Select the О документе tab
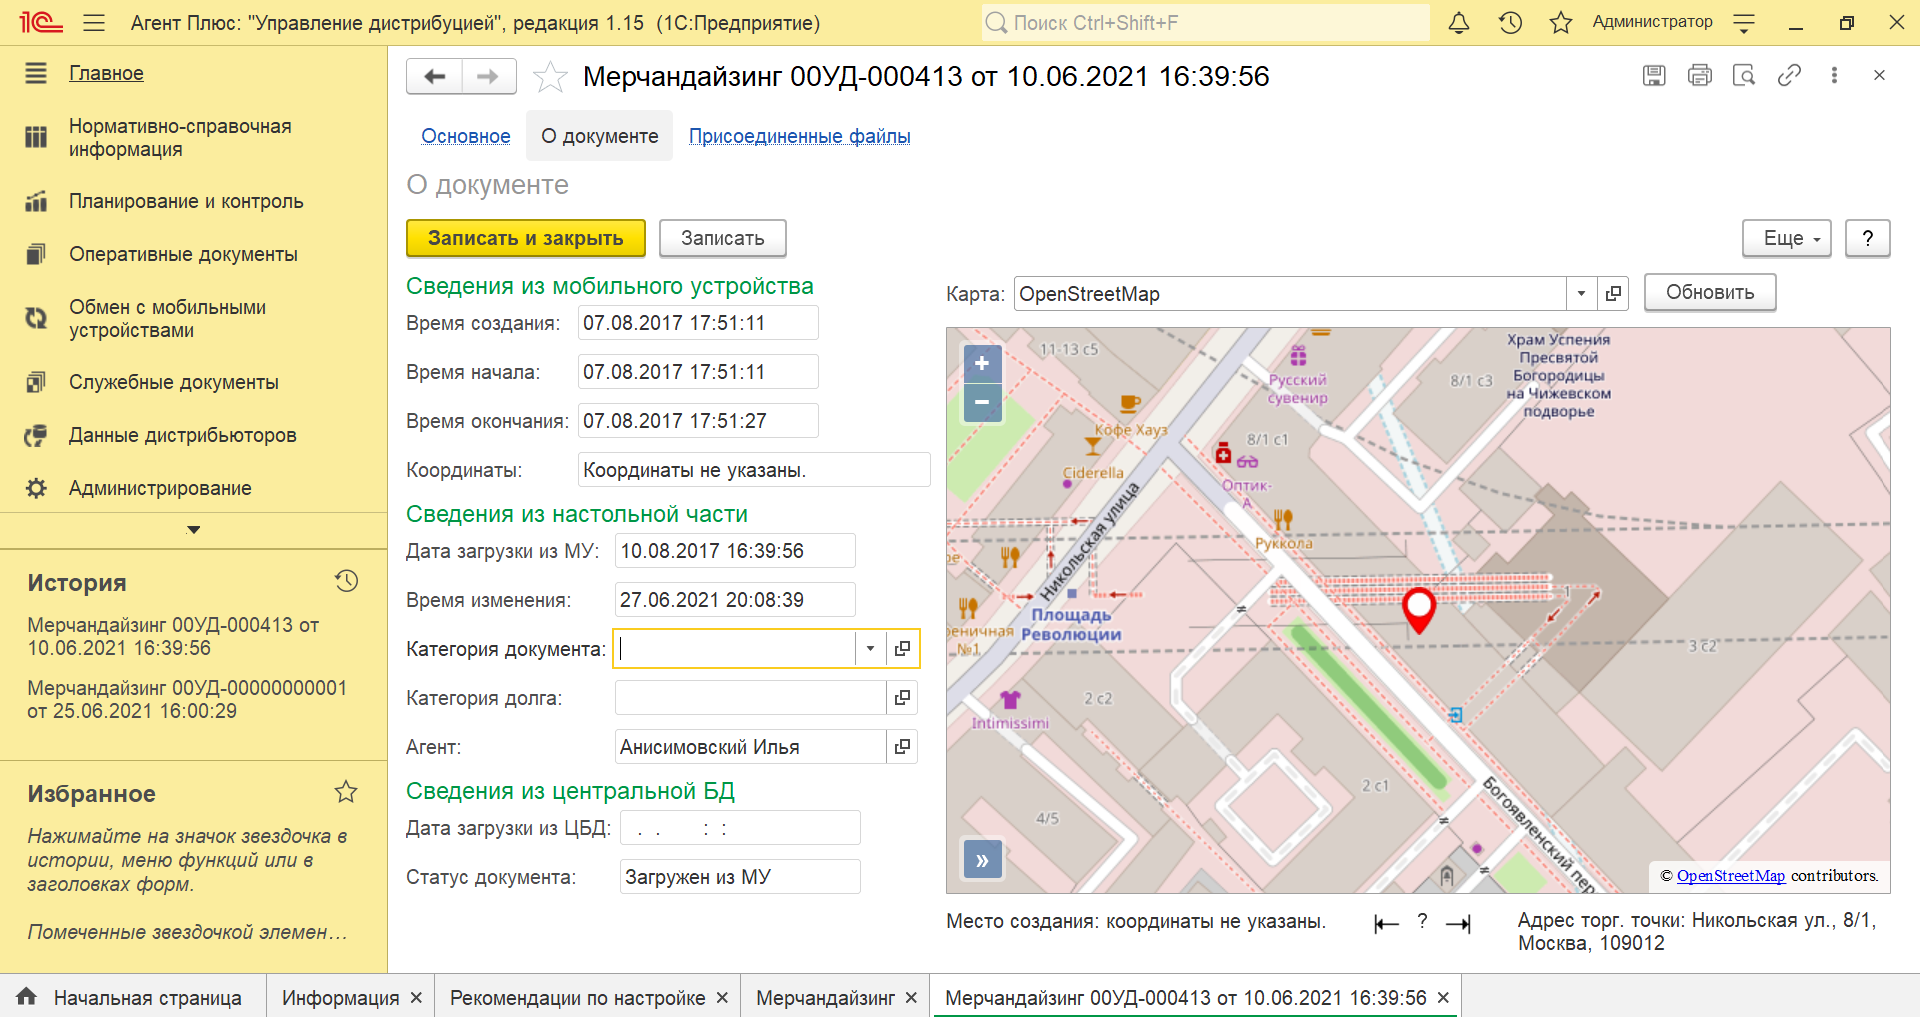Screen dimensions: 1920x1017 (x=600, y=136)
